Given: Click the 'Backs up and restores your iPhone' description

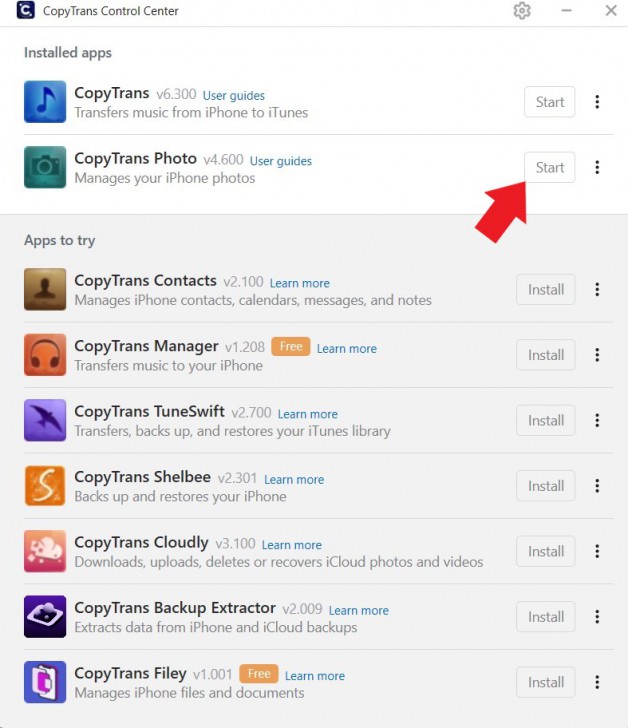Looking at the screenshot, I should (x=181, y=496).
